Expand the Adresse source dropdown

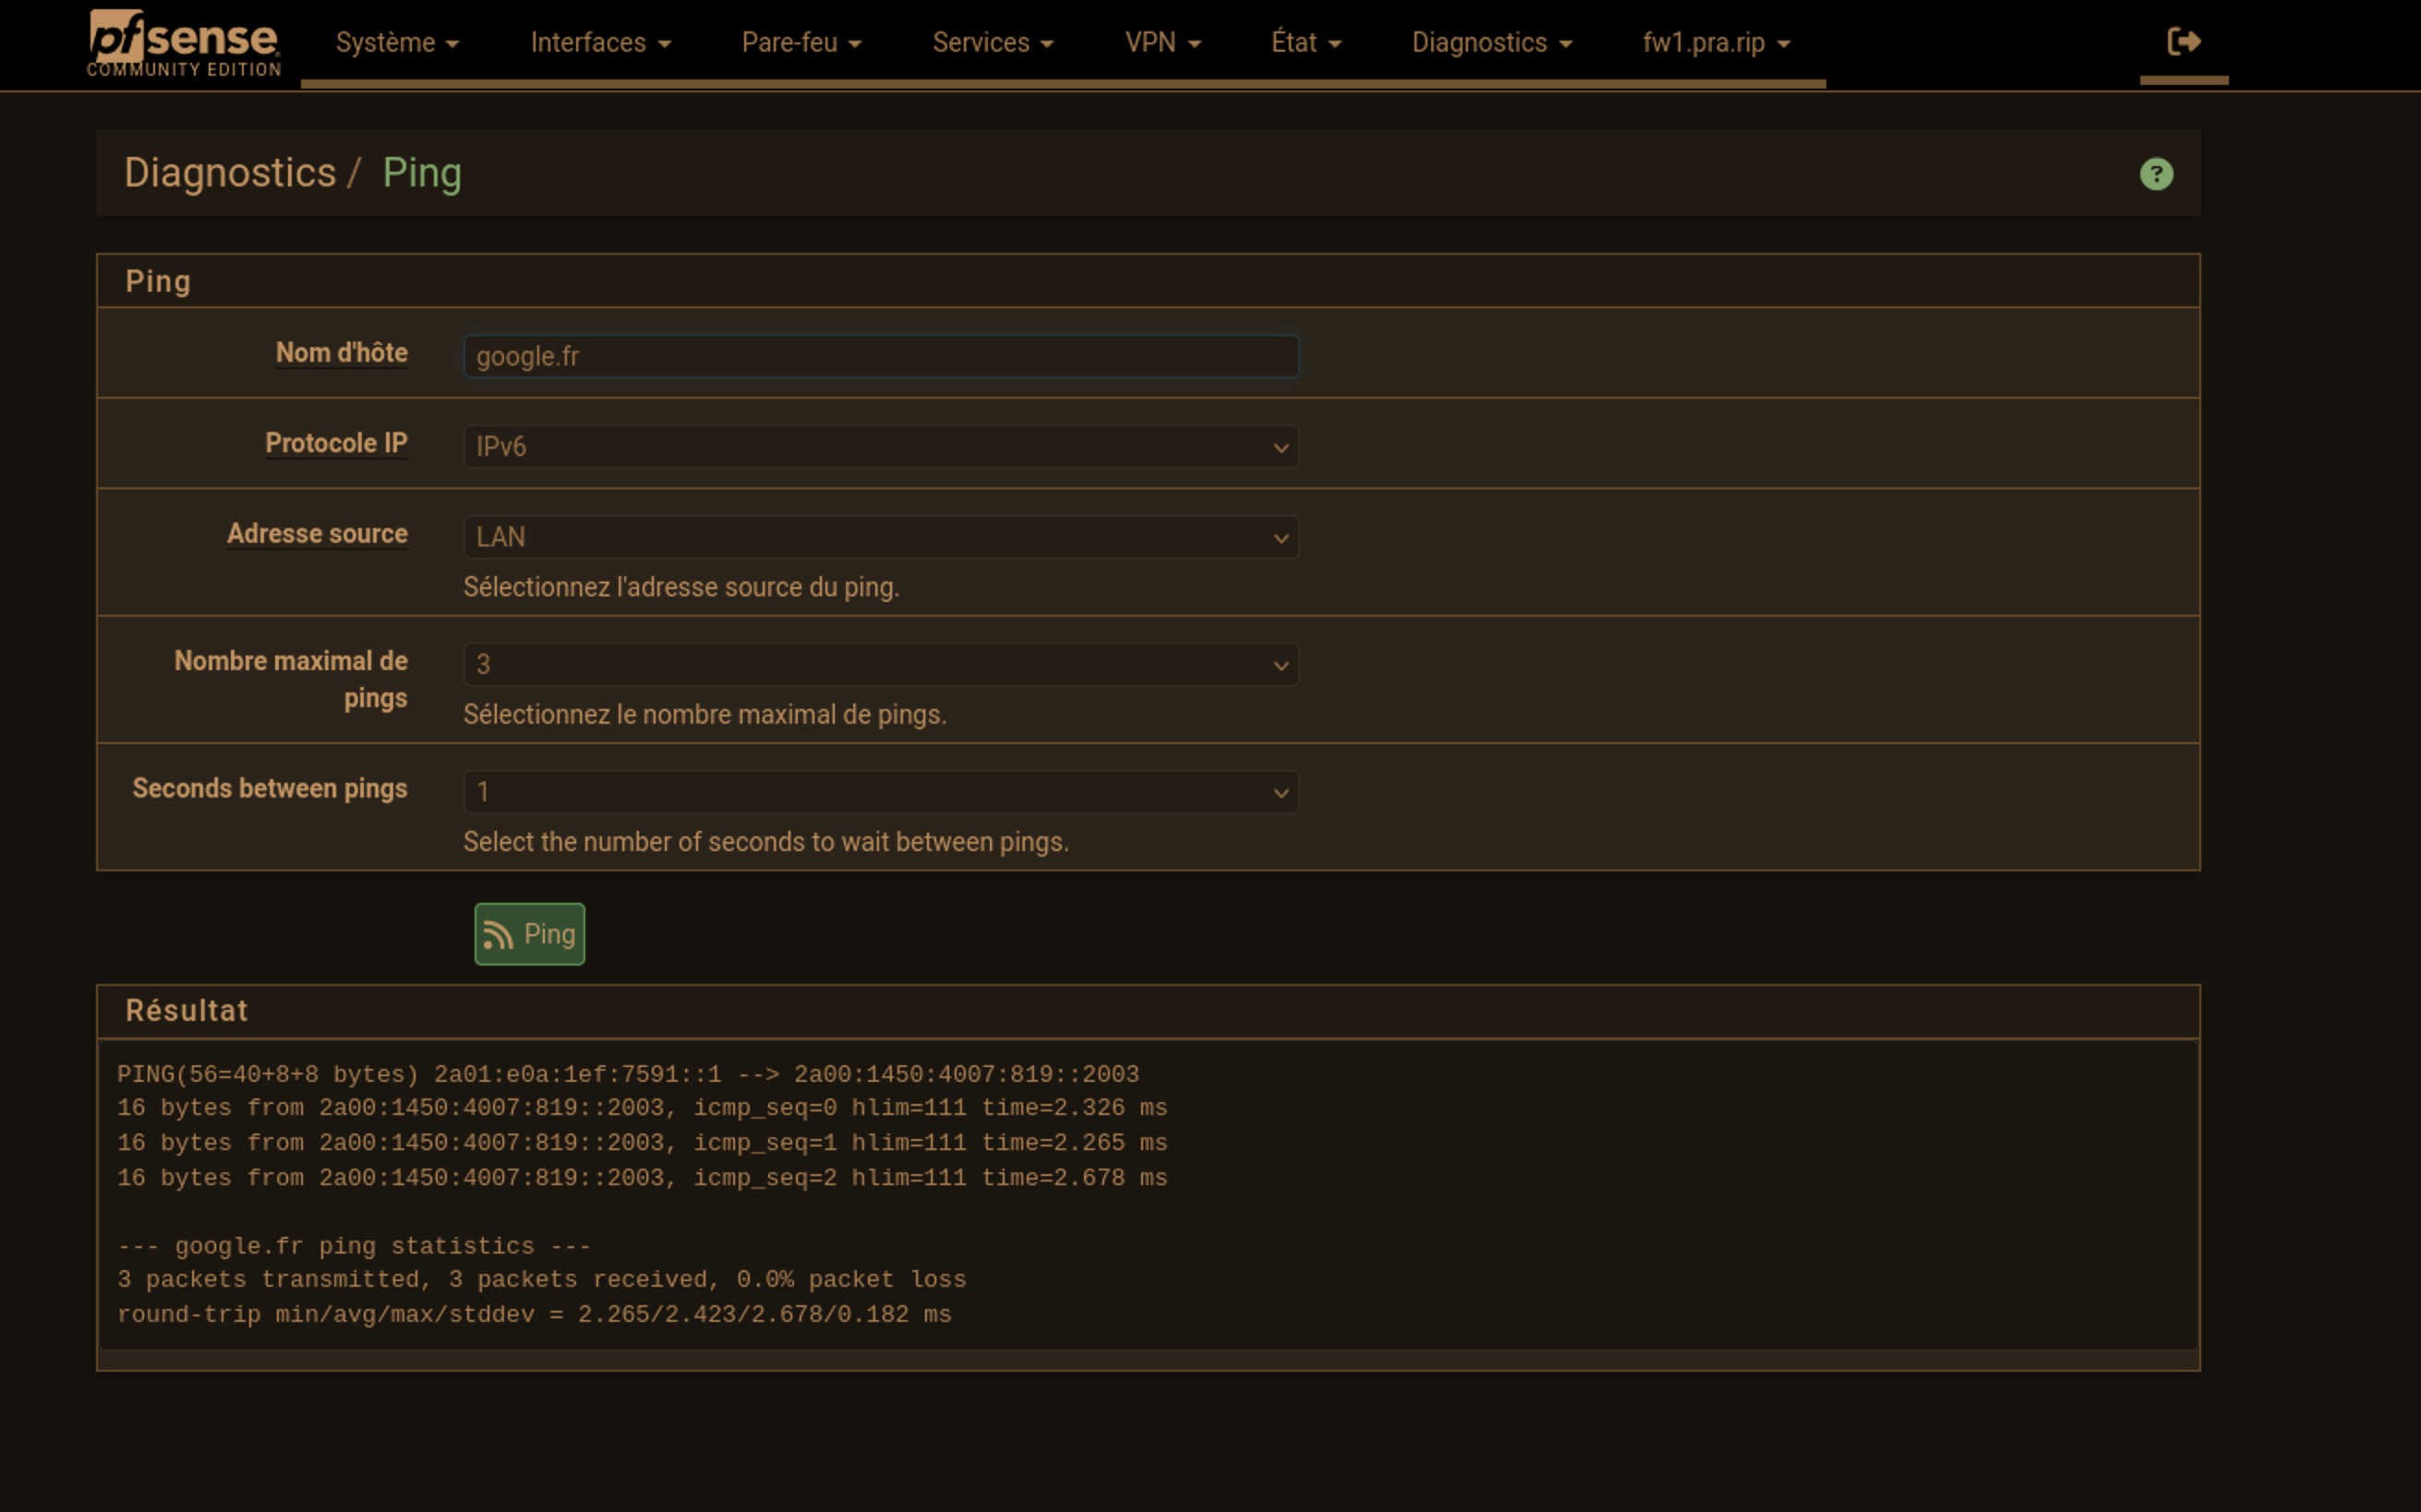point(881,537)
